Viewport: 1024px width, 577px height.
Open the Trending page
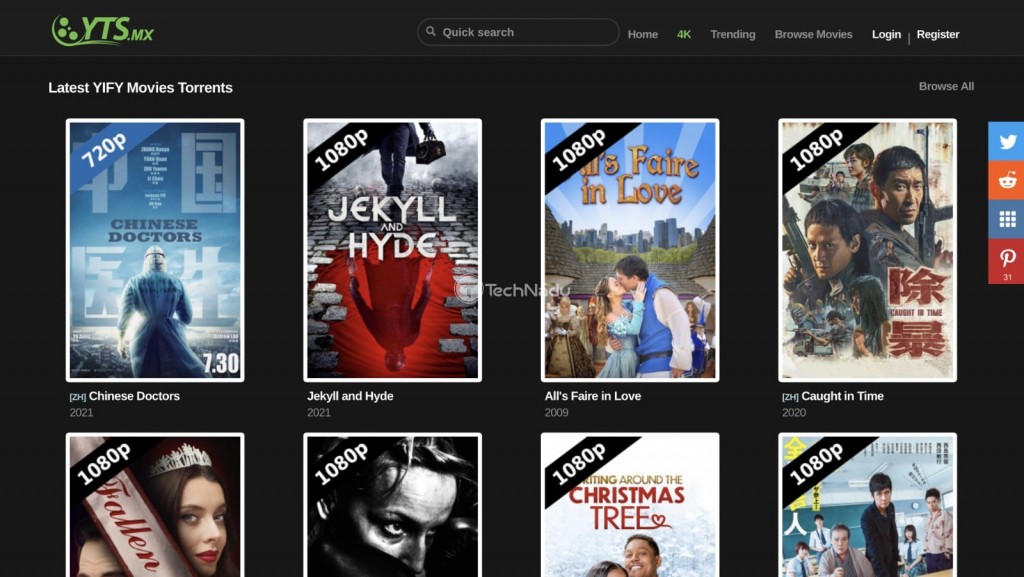pos(733,35)
